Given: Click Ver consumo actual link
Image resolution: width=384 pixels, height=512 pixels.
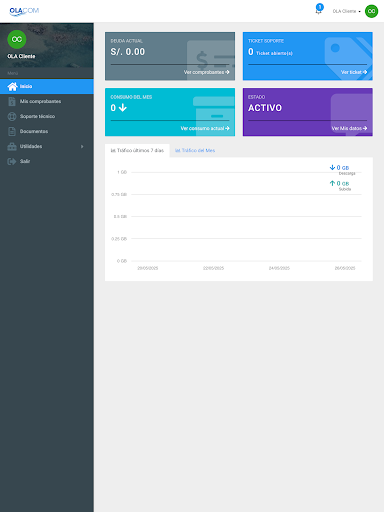Looking at the screenshot, I should [205, 128].
